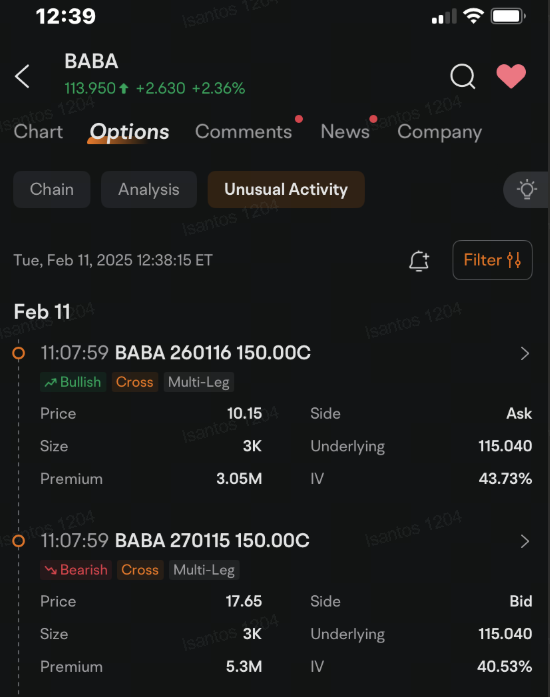Tap the BABA price 113.950 header
Screen dimensions: 550x697
click(90, 88)
